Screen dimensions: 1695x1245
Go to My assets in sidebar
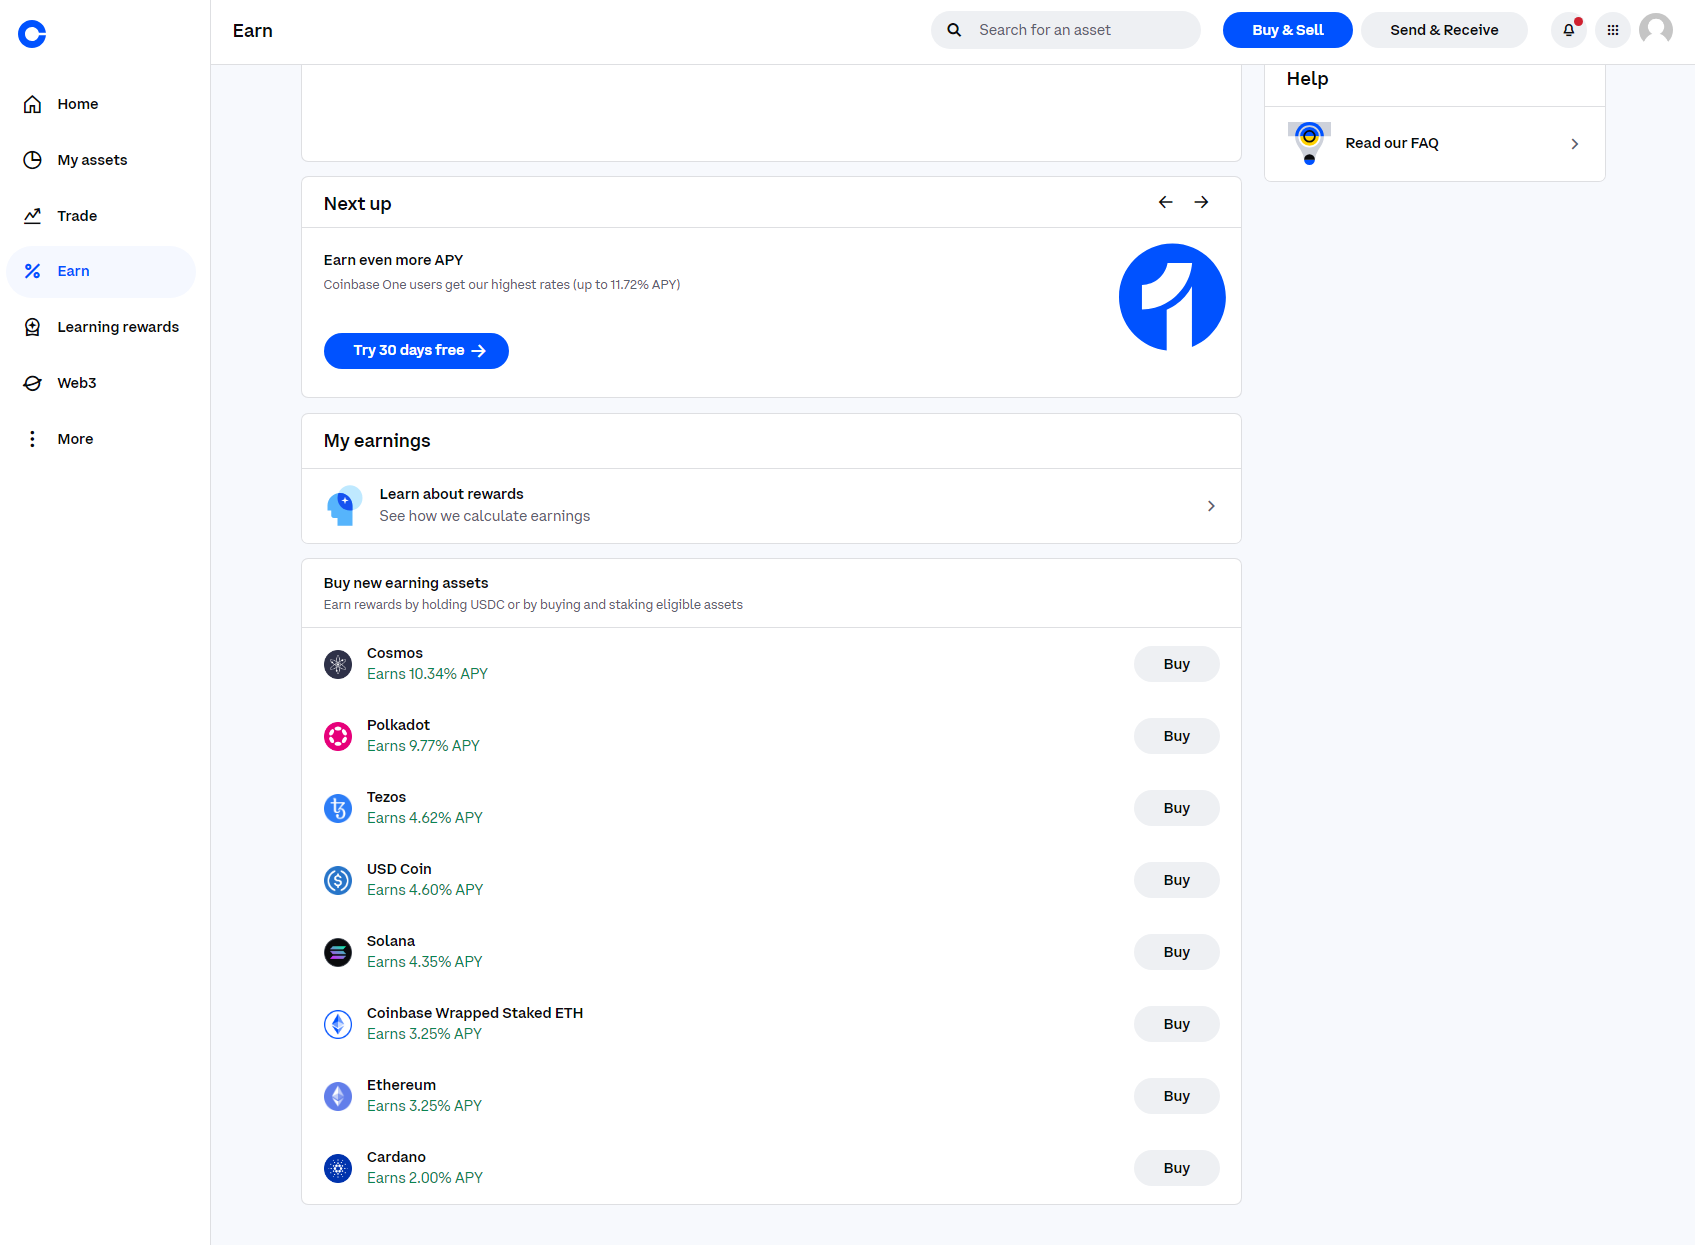101,160
